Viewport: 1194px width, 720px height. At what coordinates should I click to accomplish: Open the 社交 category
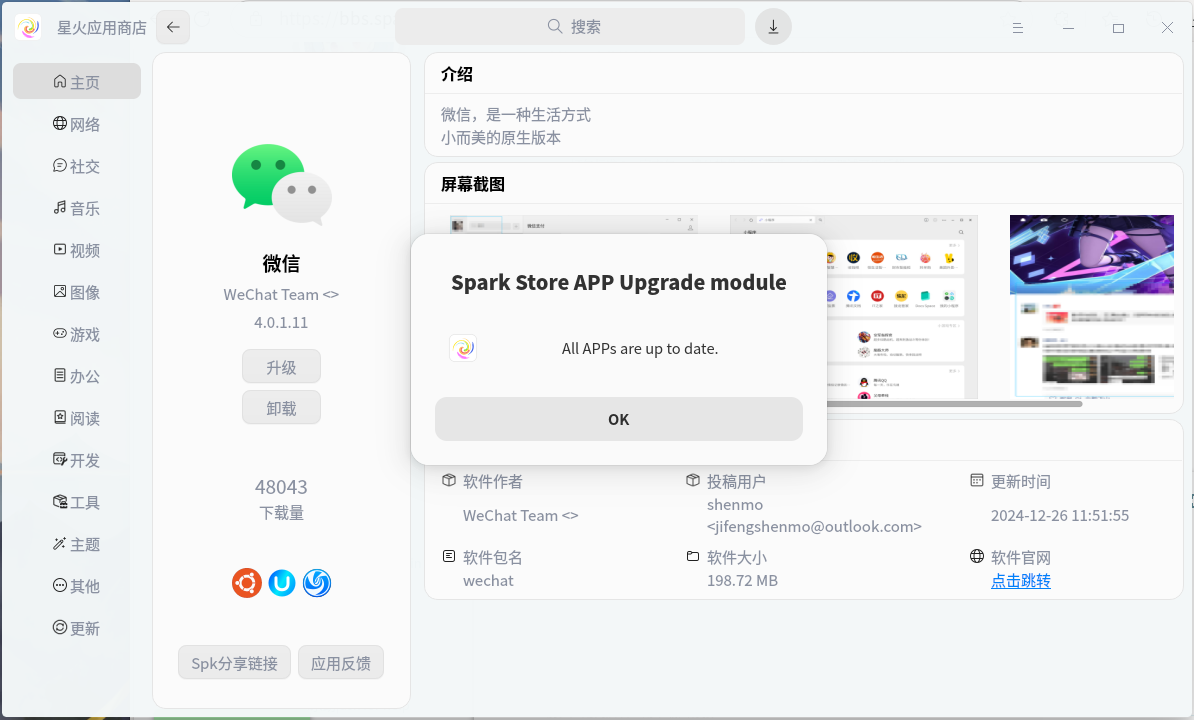[77, 166]
